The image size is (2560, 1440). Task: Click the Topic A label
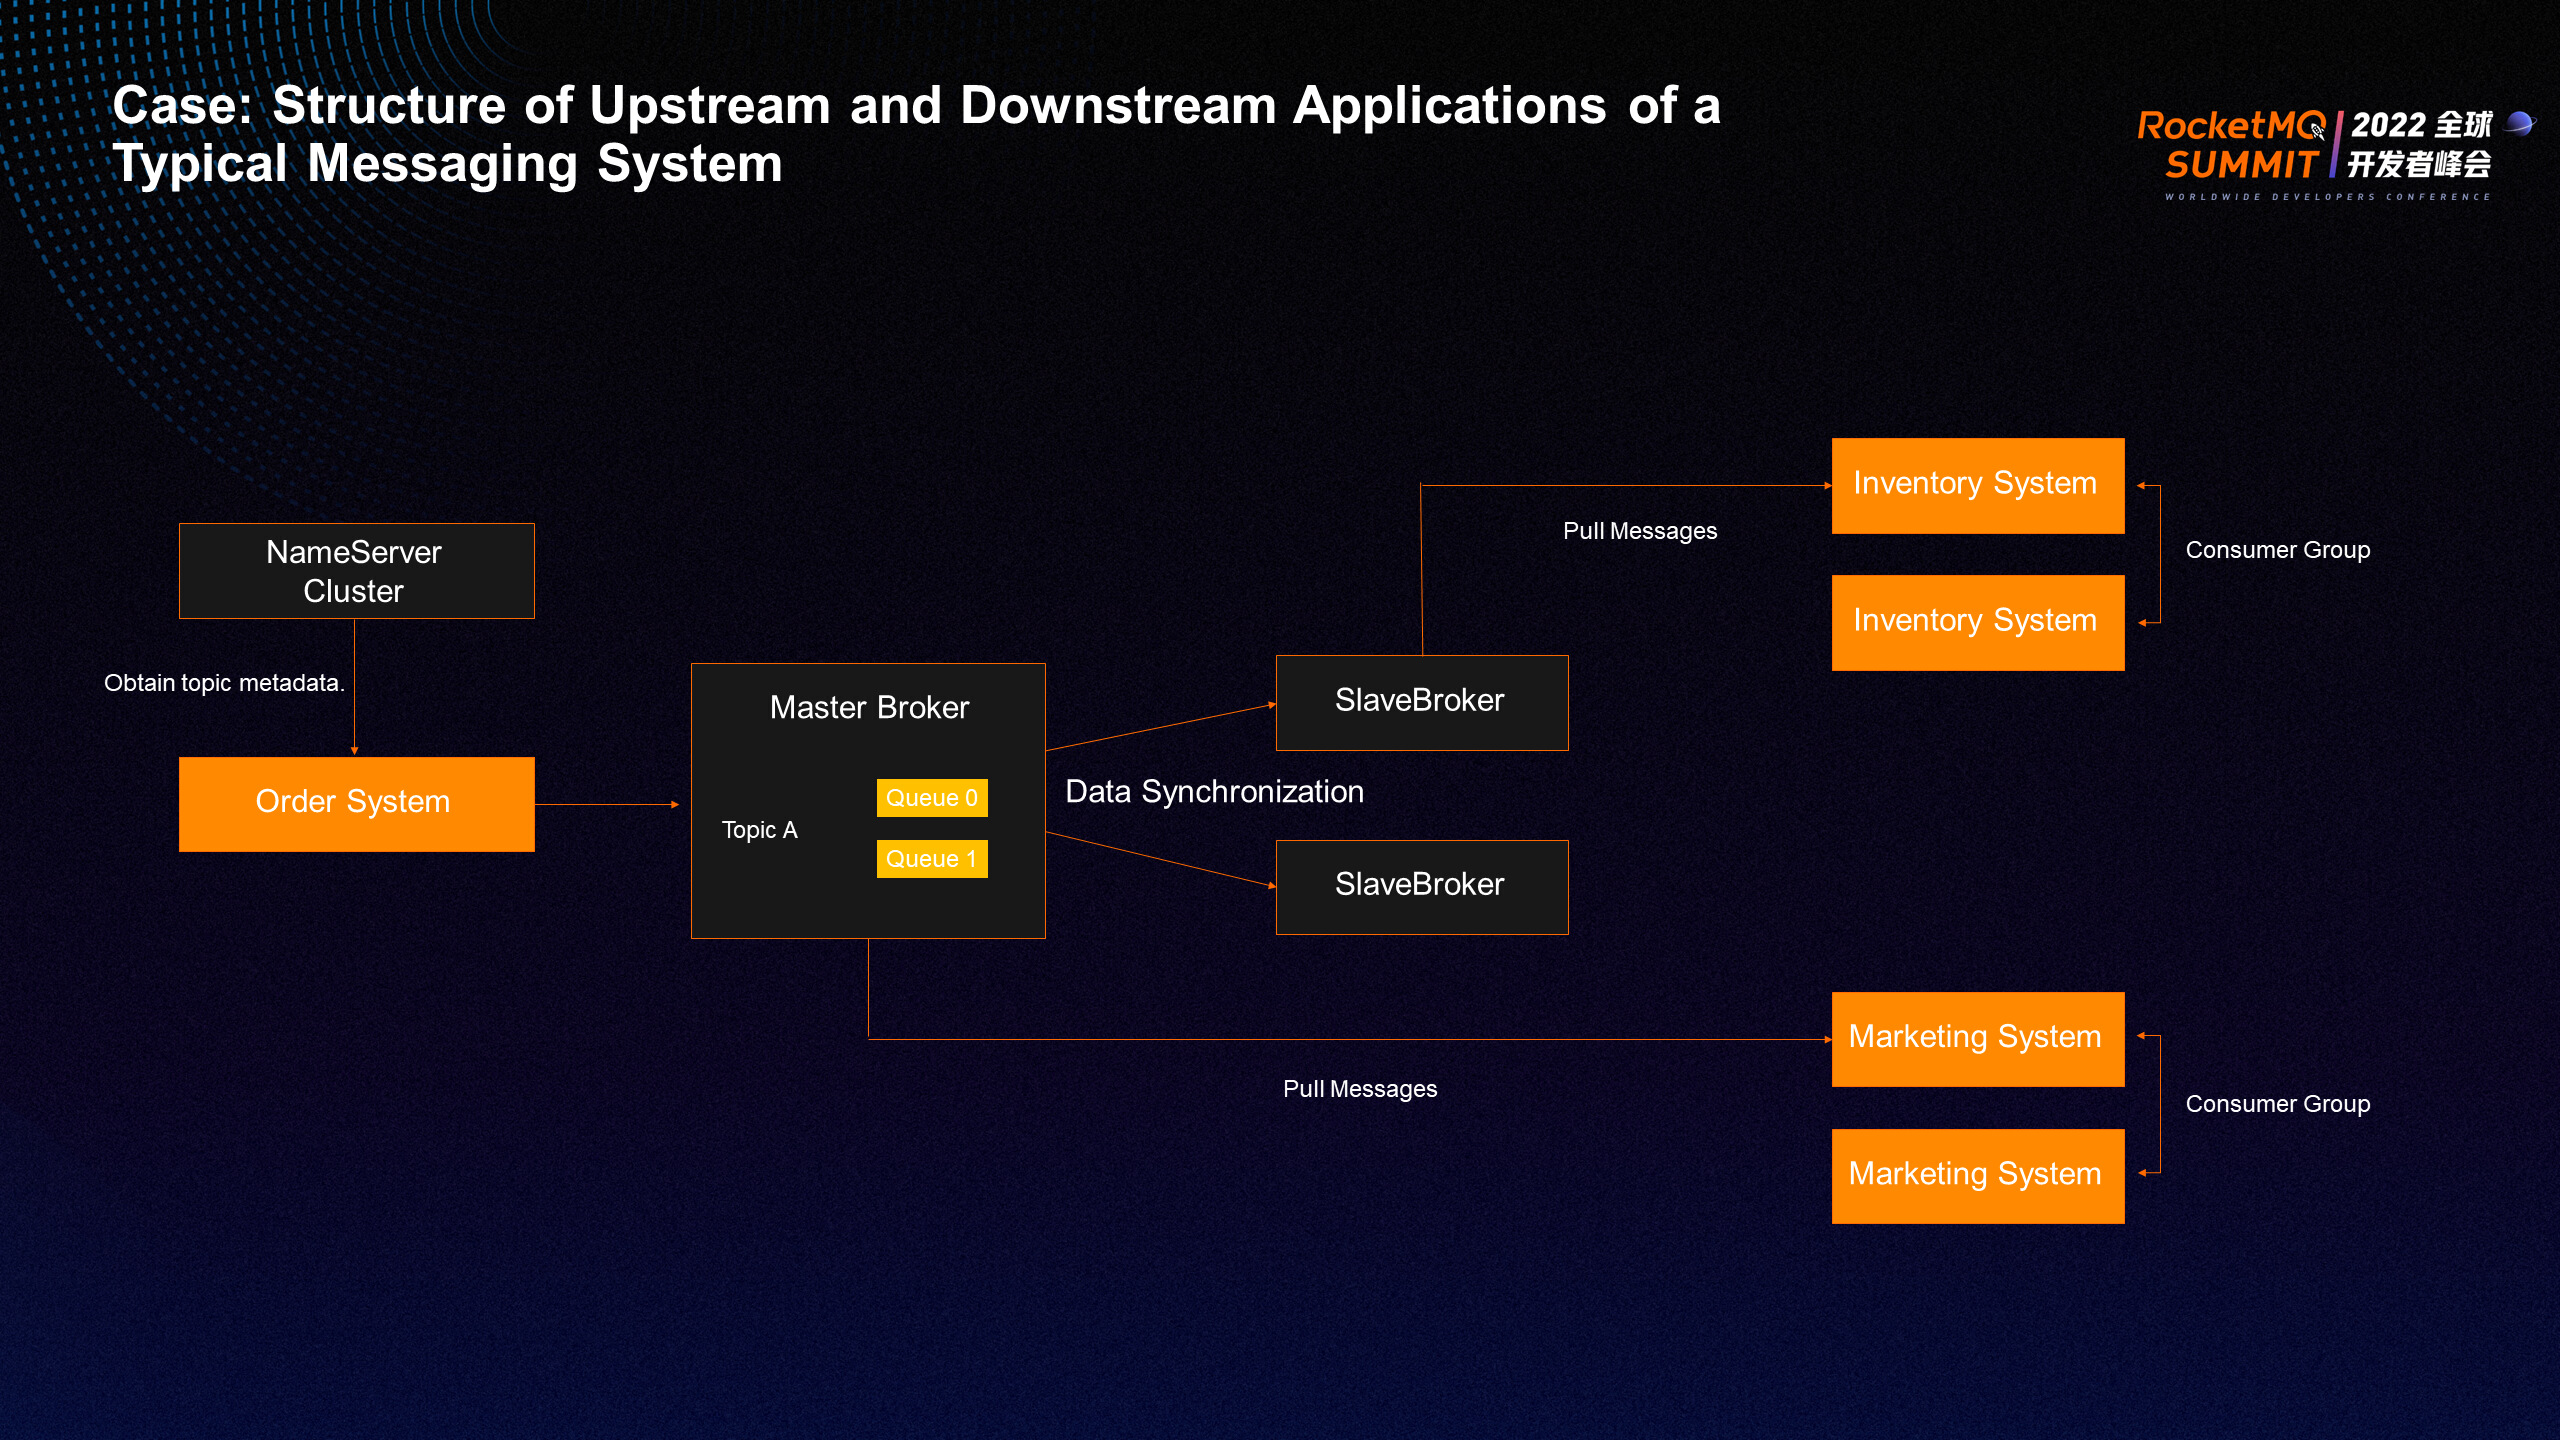760,830
